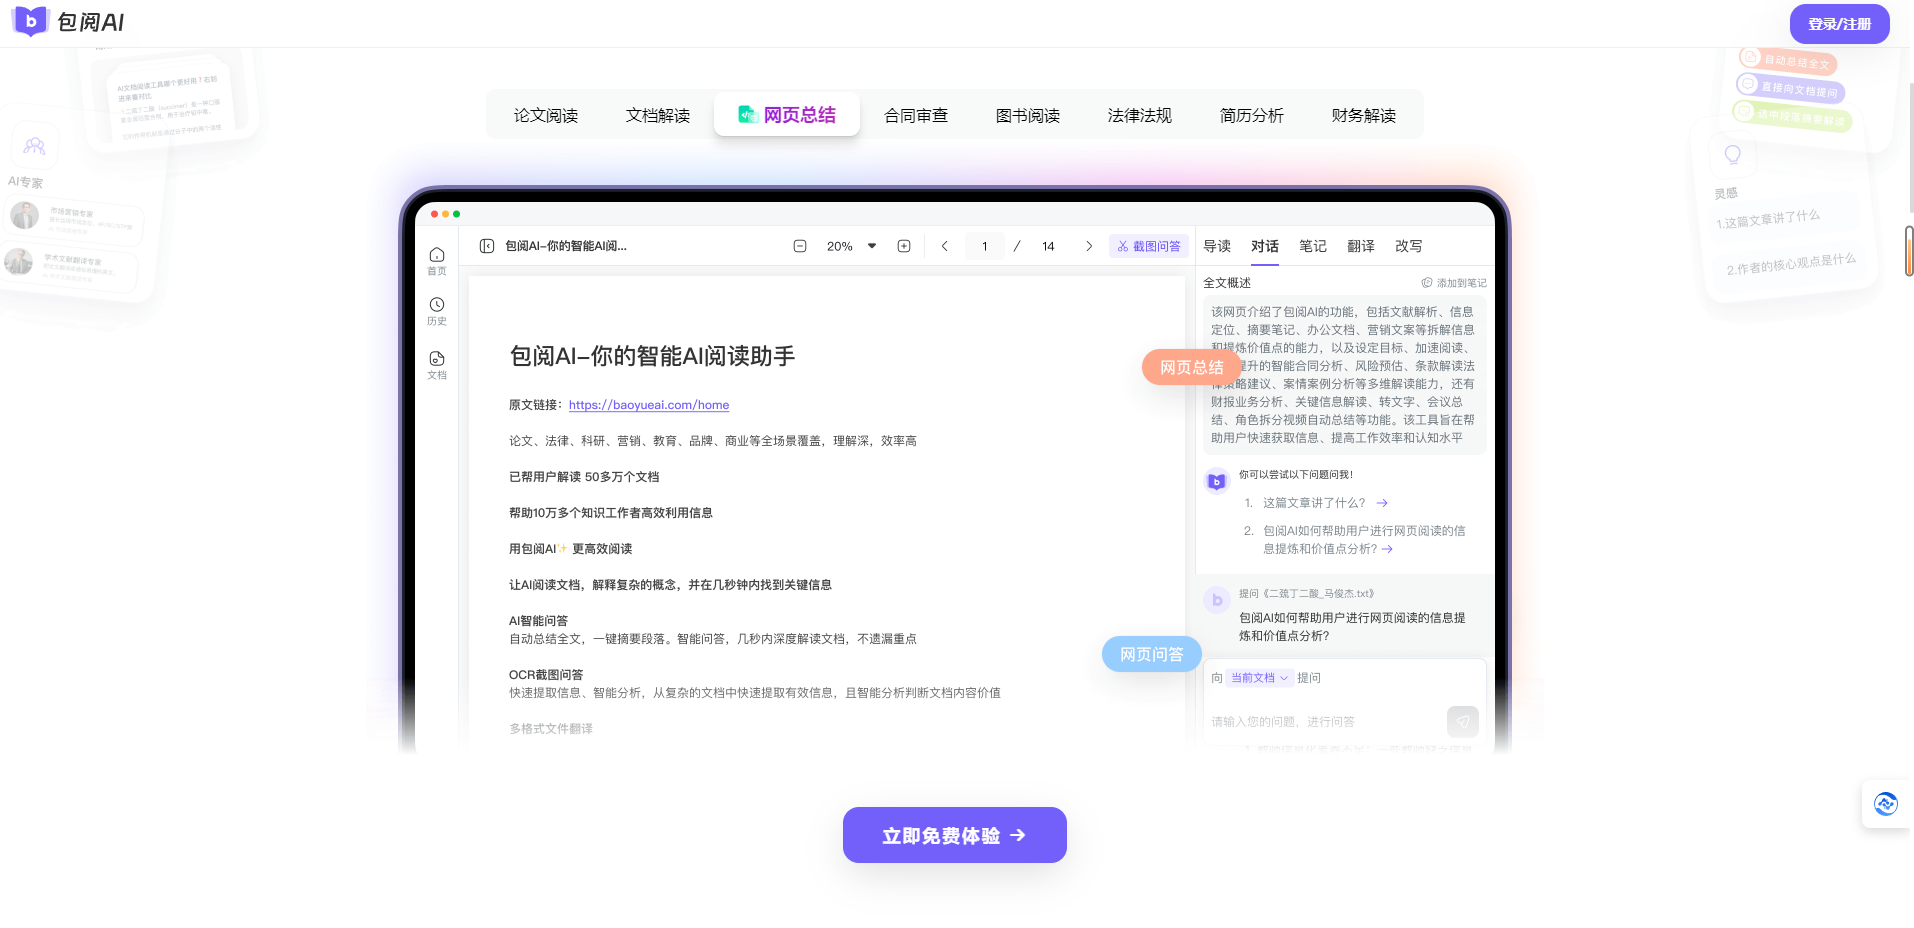The height and width of the screenshot is (928, 1914).
Task: Zoom in using the plus icon
Action: [x=904, y=245]
